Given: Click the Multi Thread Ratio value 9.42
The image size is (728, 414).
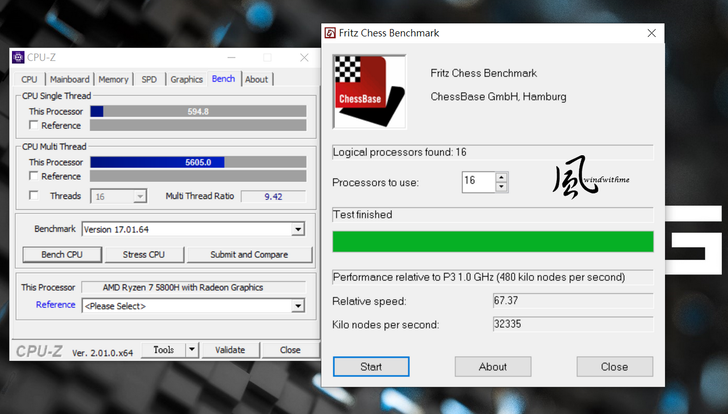Looking at the screenshot, I should (273, 196).
